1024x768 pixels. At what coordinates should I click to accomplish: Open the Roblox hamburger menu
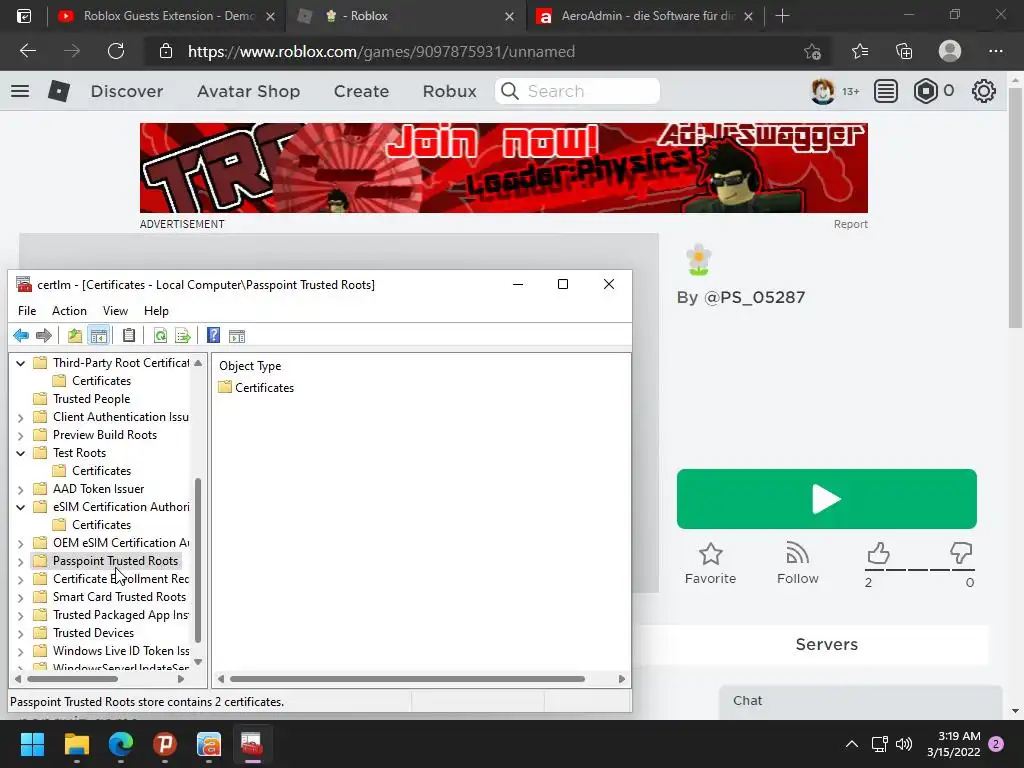point(20,91)
